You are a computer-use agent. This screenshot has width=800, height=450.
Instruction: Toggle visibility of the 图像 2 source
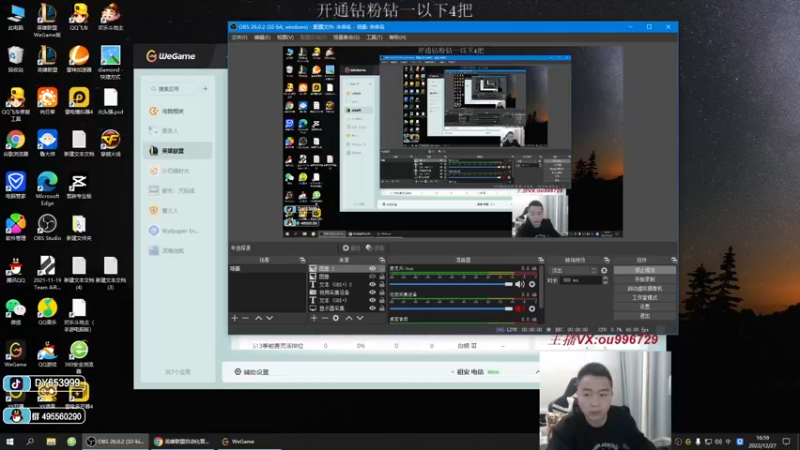[x=372, y=268]
